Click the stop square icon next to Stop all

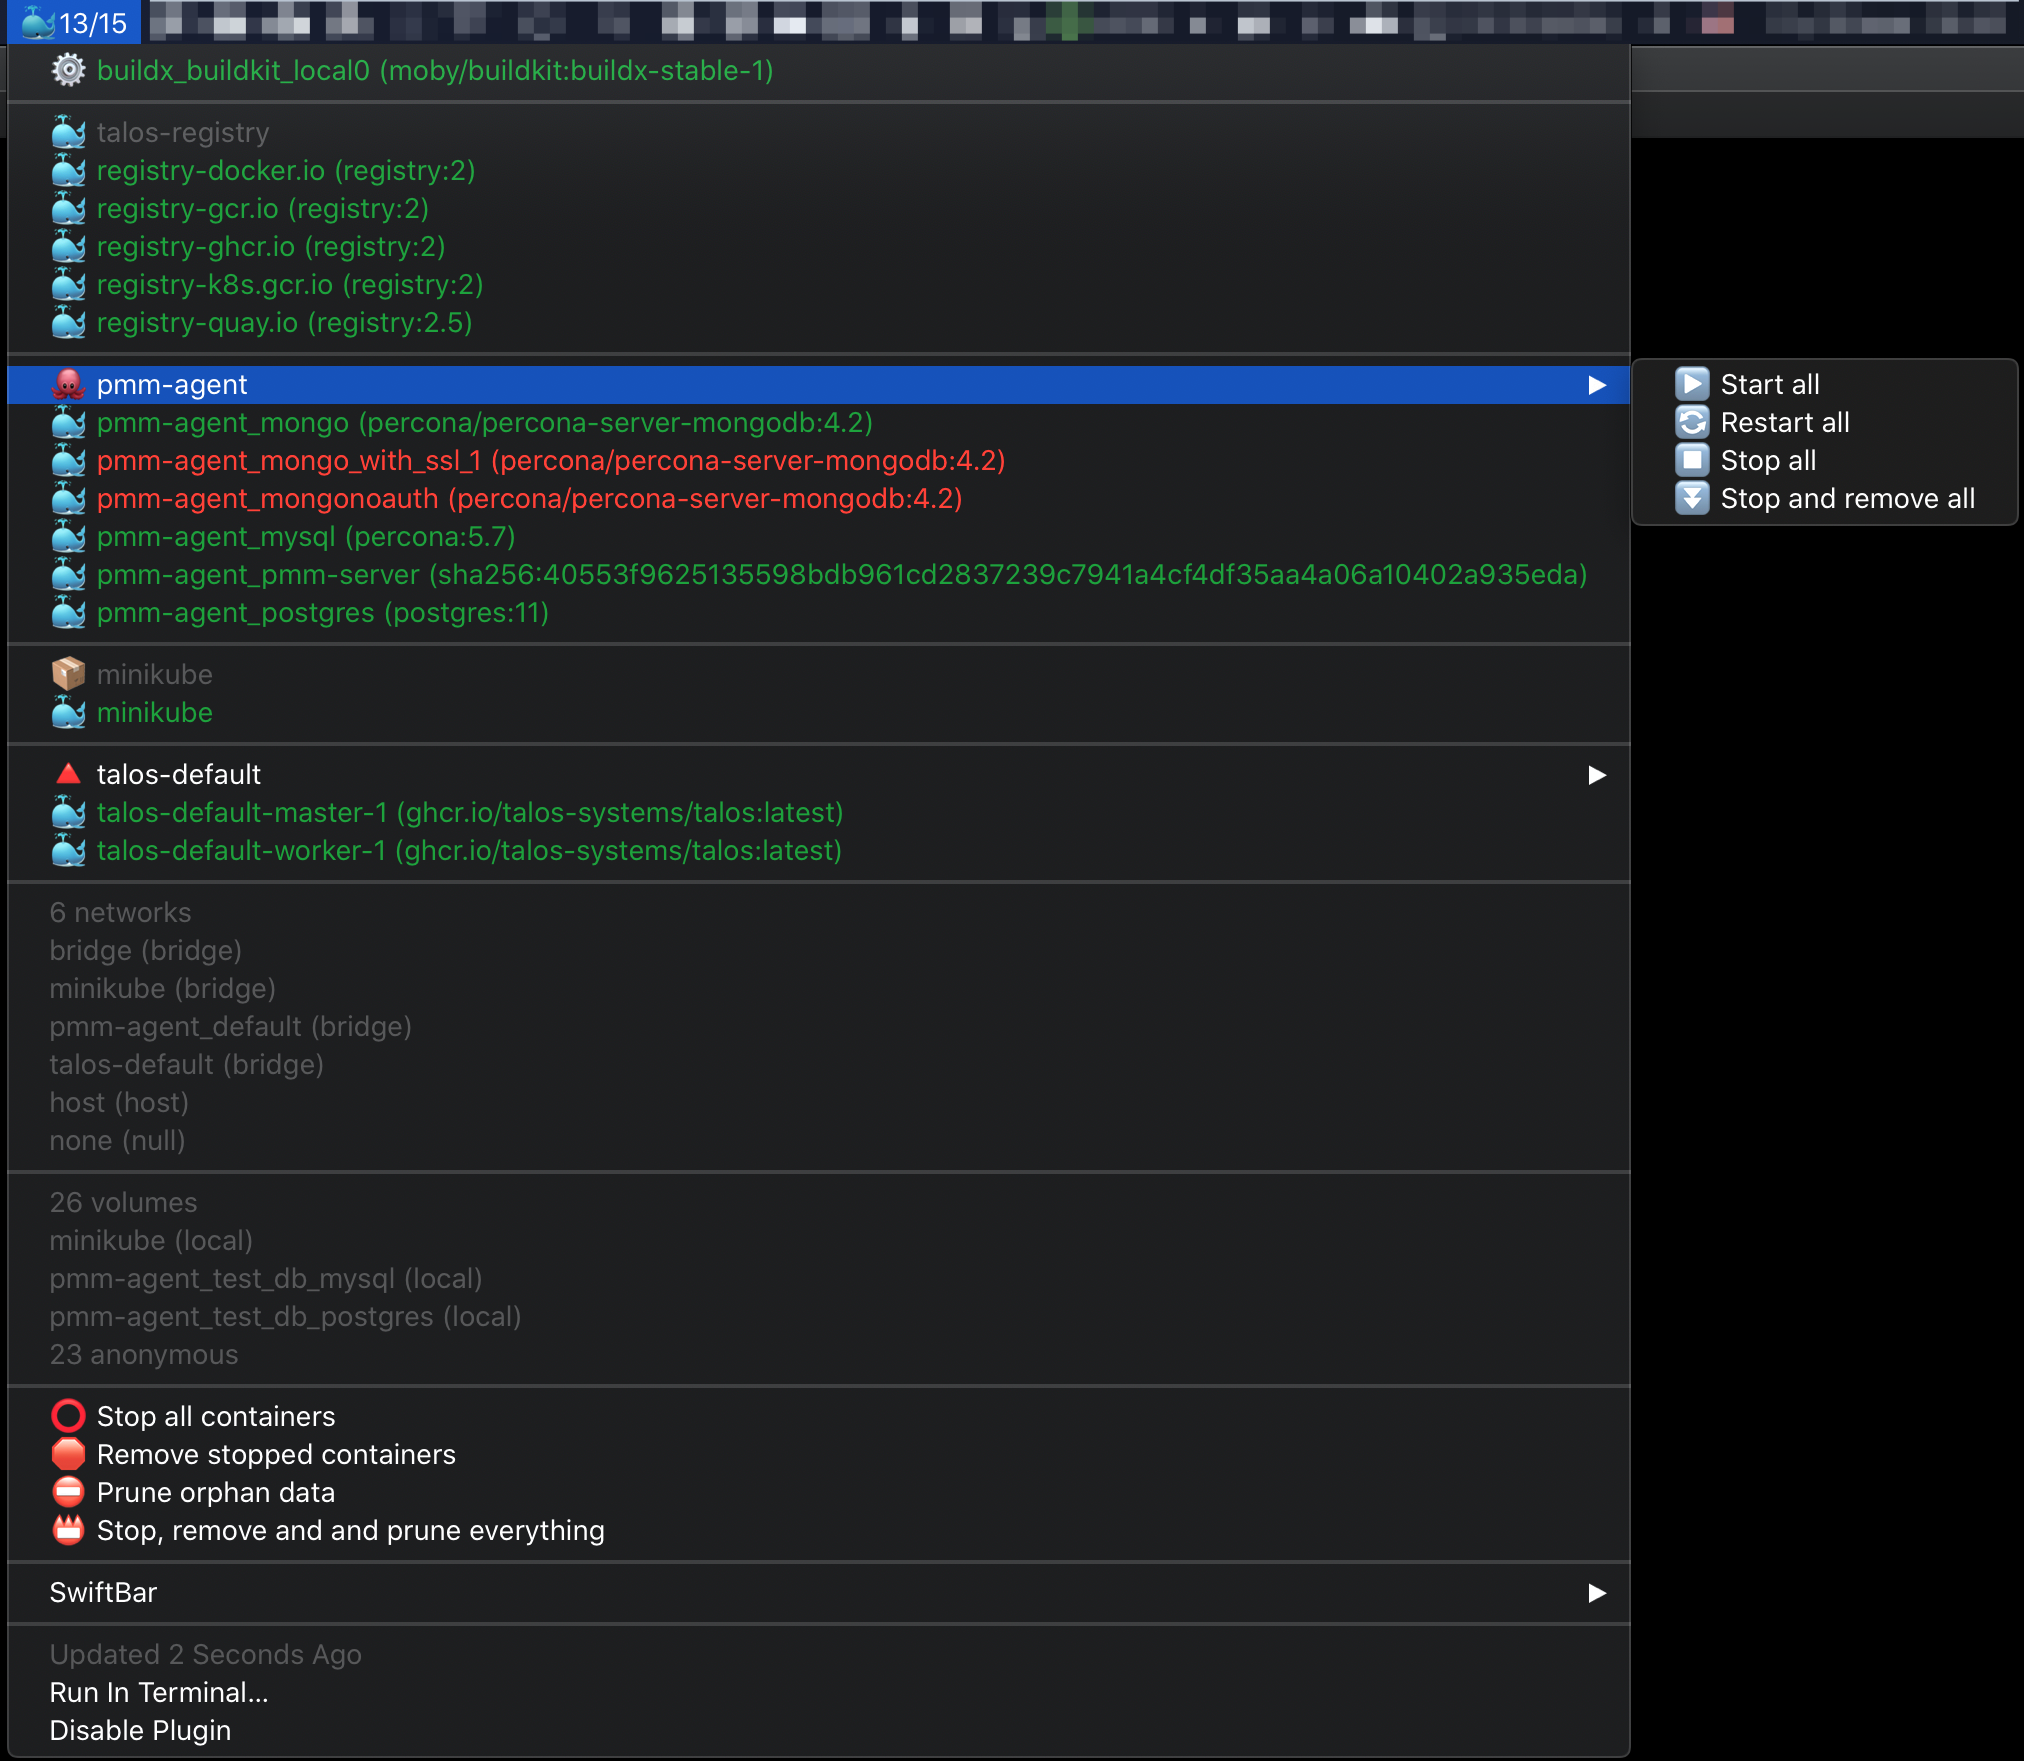point(1692,461)
